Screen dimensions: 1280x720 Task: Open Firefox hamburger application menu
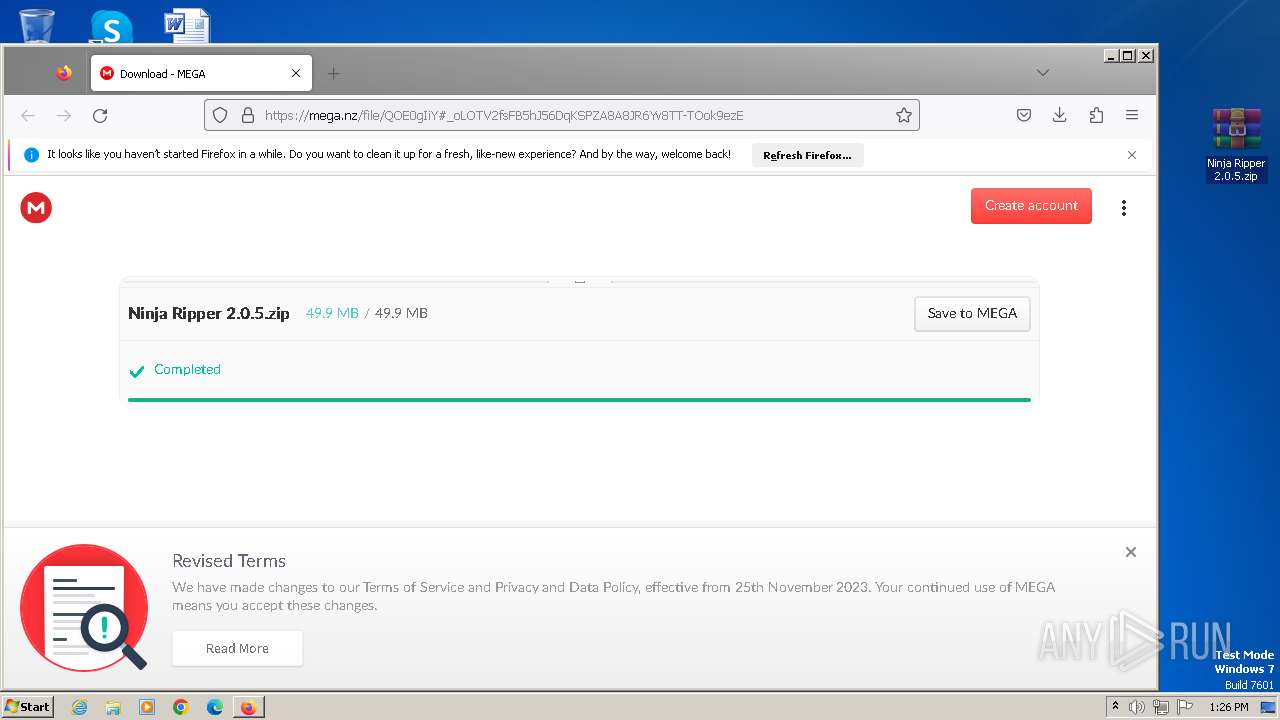1132,115
